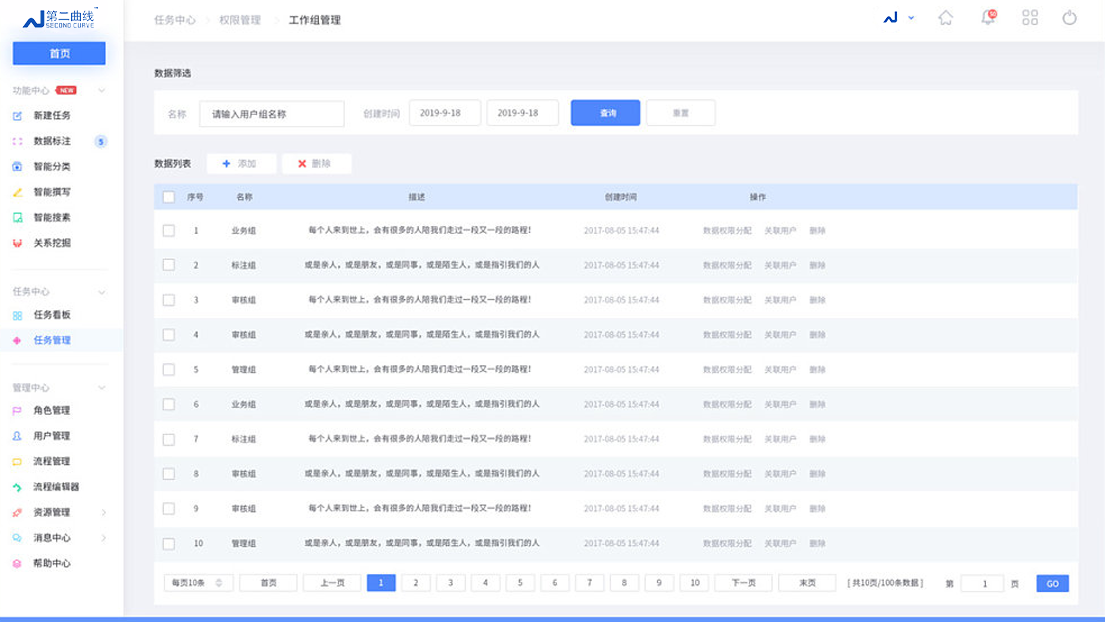This screenshot has height=622, width=1105.
Task: Open the notification bell with 50 badge
Action: pos(988,18)
